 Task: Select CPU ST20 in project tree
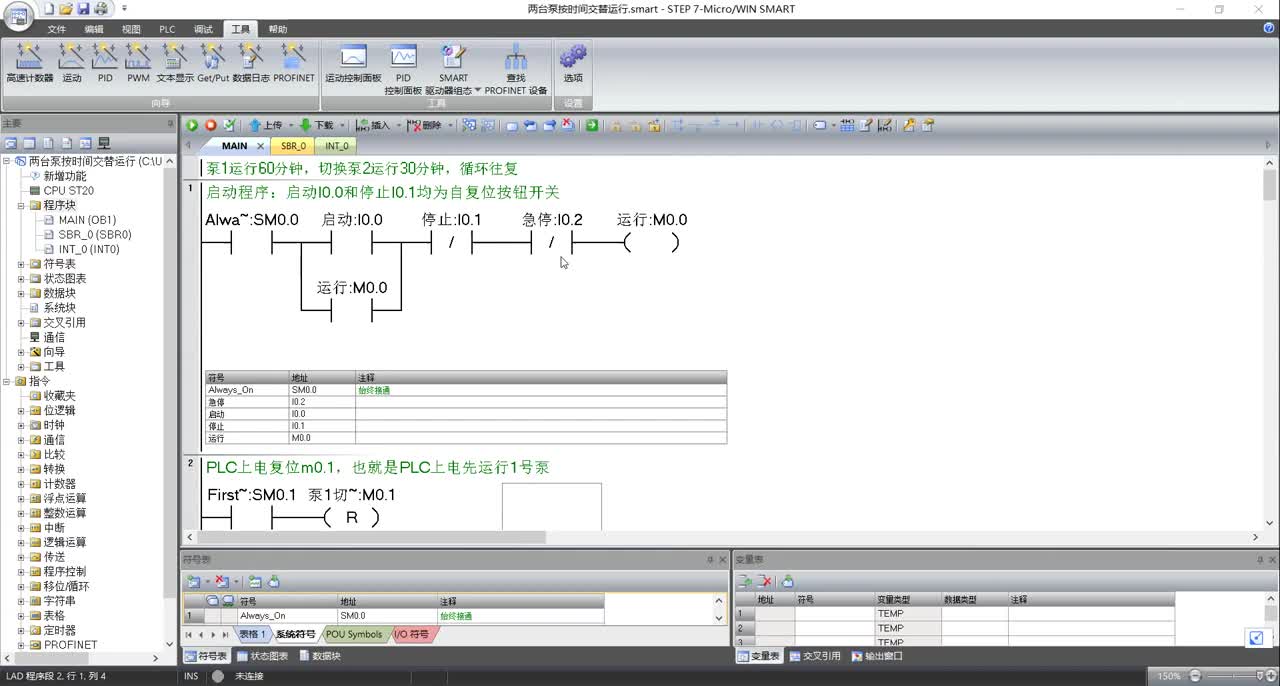click(68, 191)
